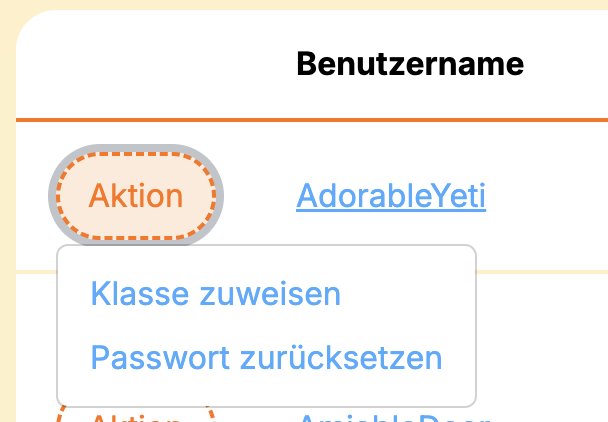This screenshot has width=608, height=422.
Task: Select 'Klasse zuweisen' from the dropdown
Action: (x=215, y=294)
